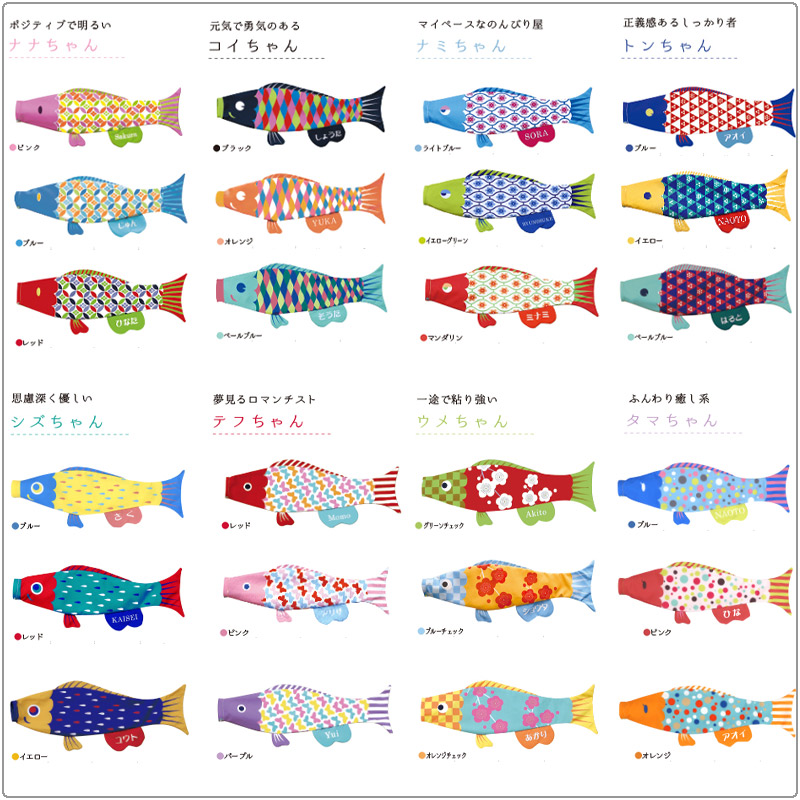Screen dimensions: 800x800
Task: Choose the blue Ton-chan fish with red triangles
Action: tap(709, 117)
